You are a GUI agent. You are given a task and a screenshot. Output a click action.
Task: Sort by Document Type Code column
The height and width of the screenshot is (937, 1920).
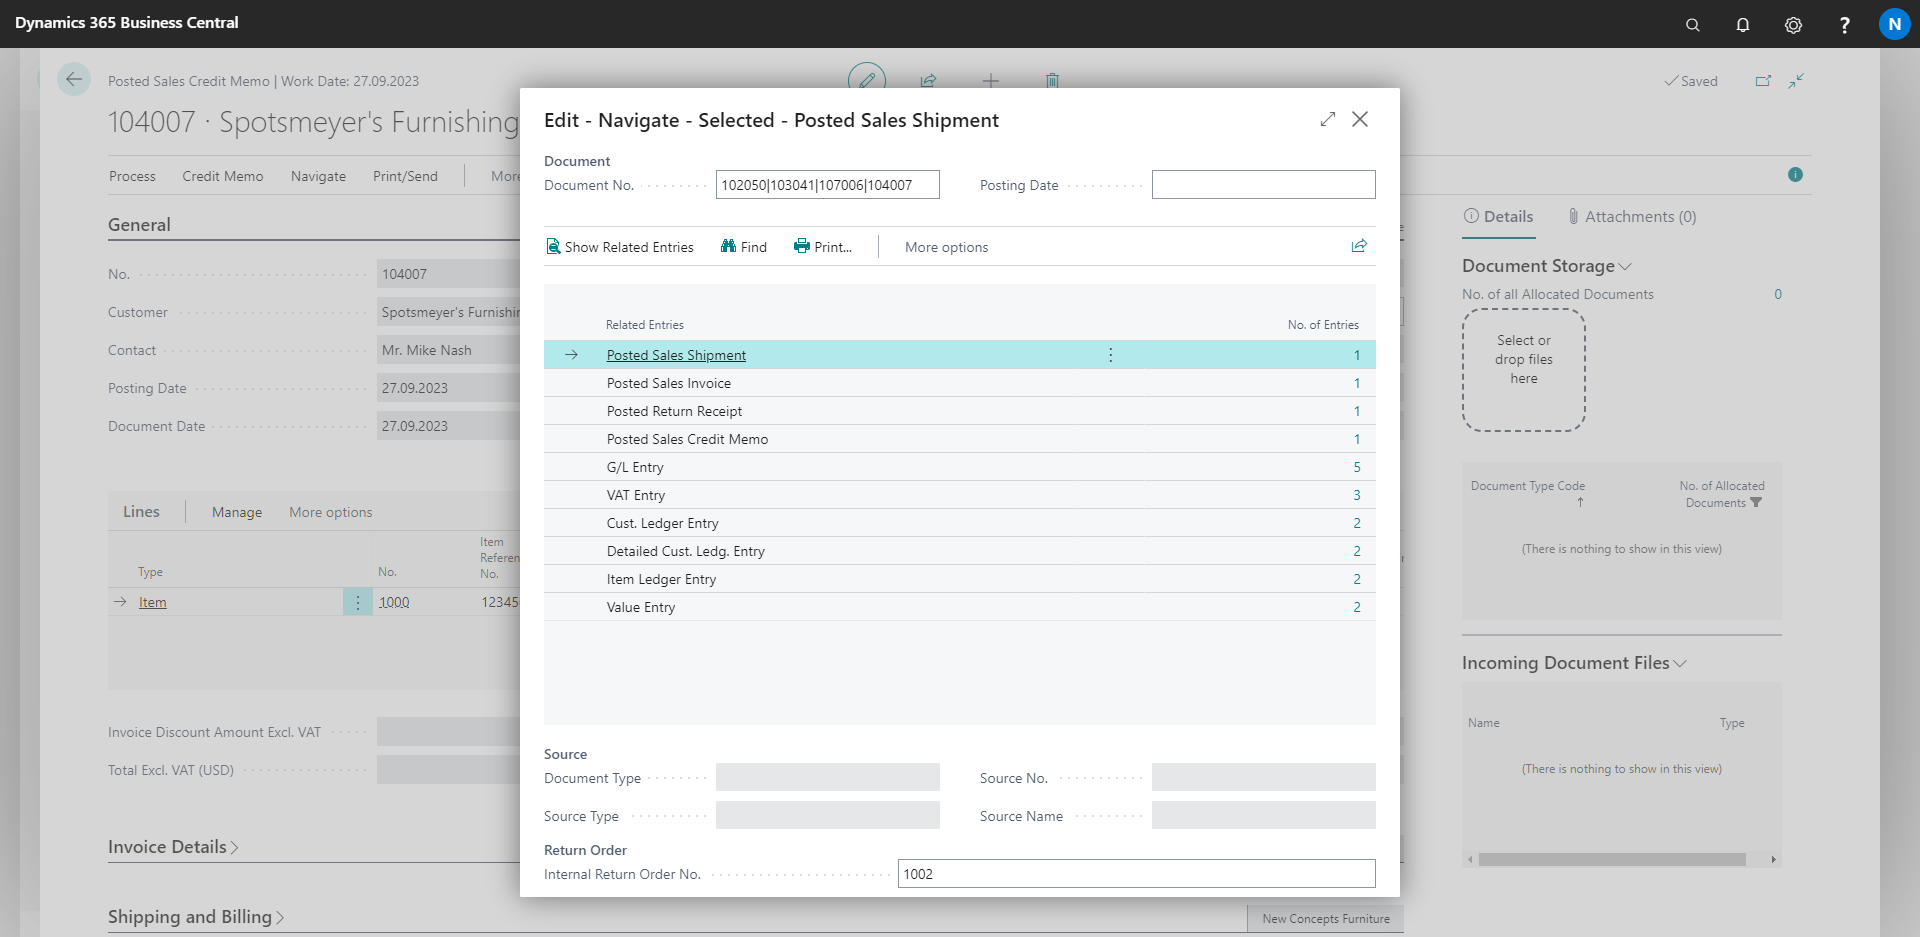coord(1528,486)
